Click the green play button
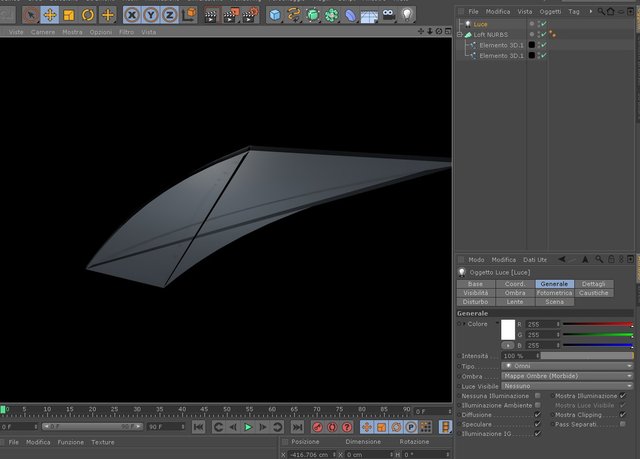The image size is (640, 459). coord(248,427)
